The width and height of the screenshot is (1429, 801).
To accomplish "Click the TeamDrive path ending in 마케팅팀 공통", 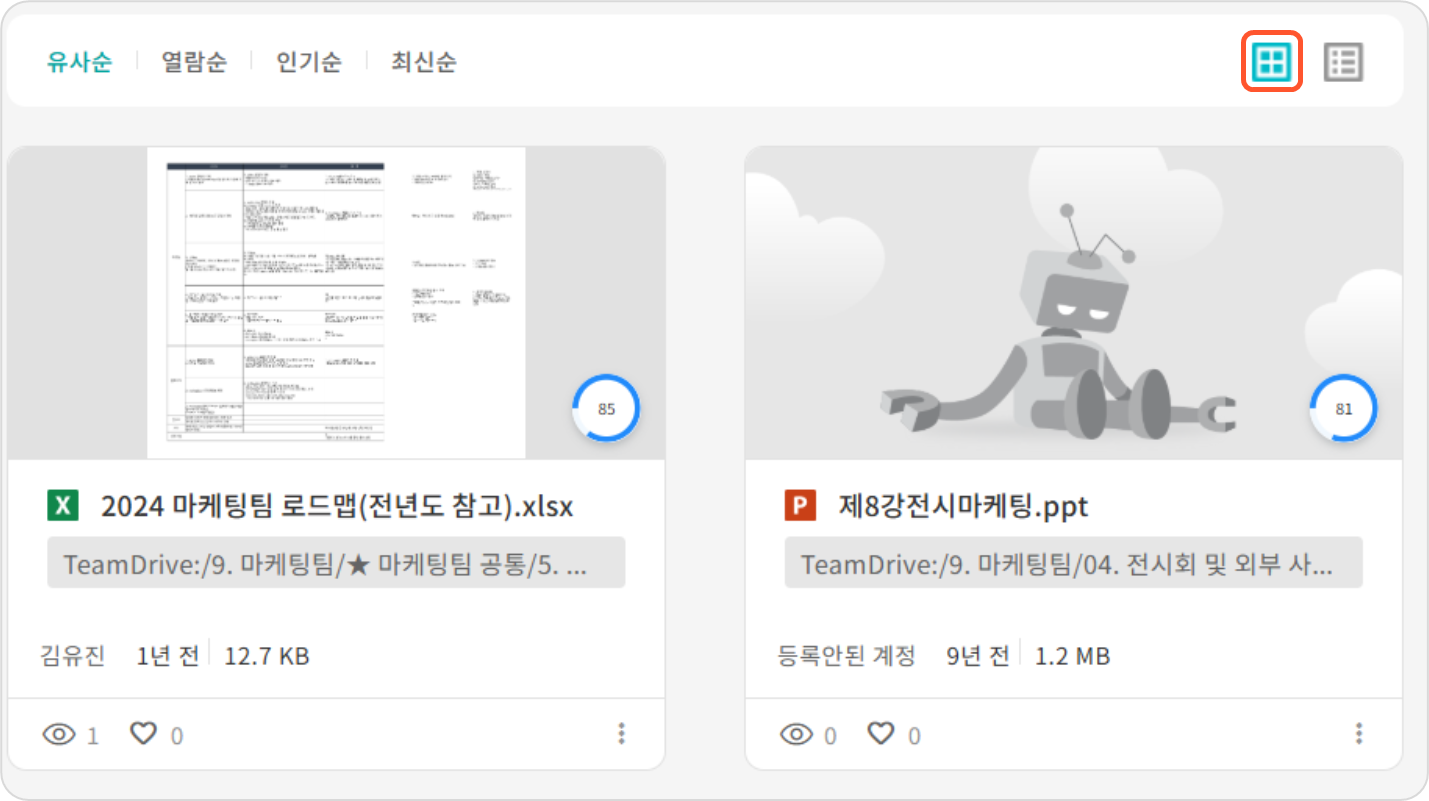I will point(336,563).
